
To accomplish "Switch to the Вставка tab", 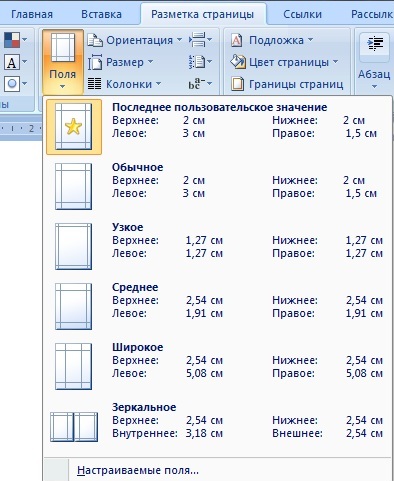I will coord(101,14).
